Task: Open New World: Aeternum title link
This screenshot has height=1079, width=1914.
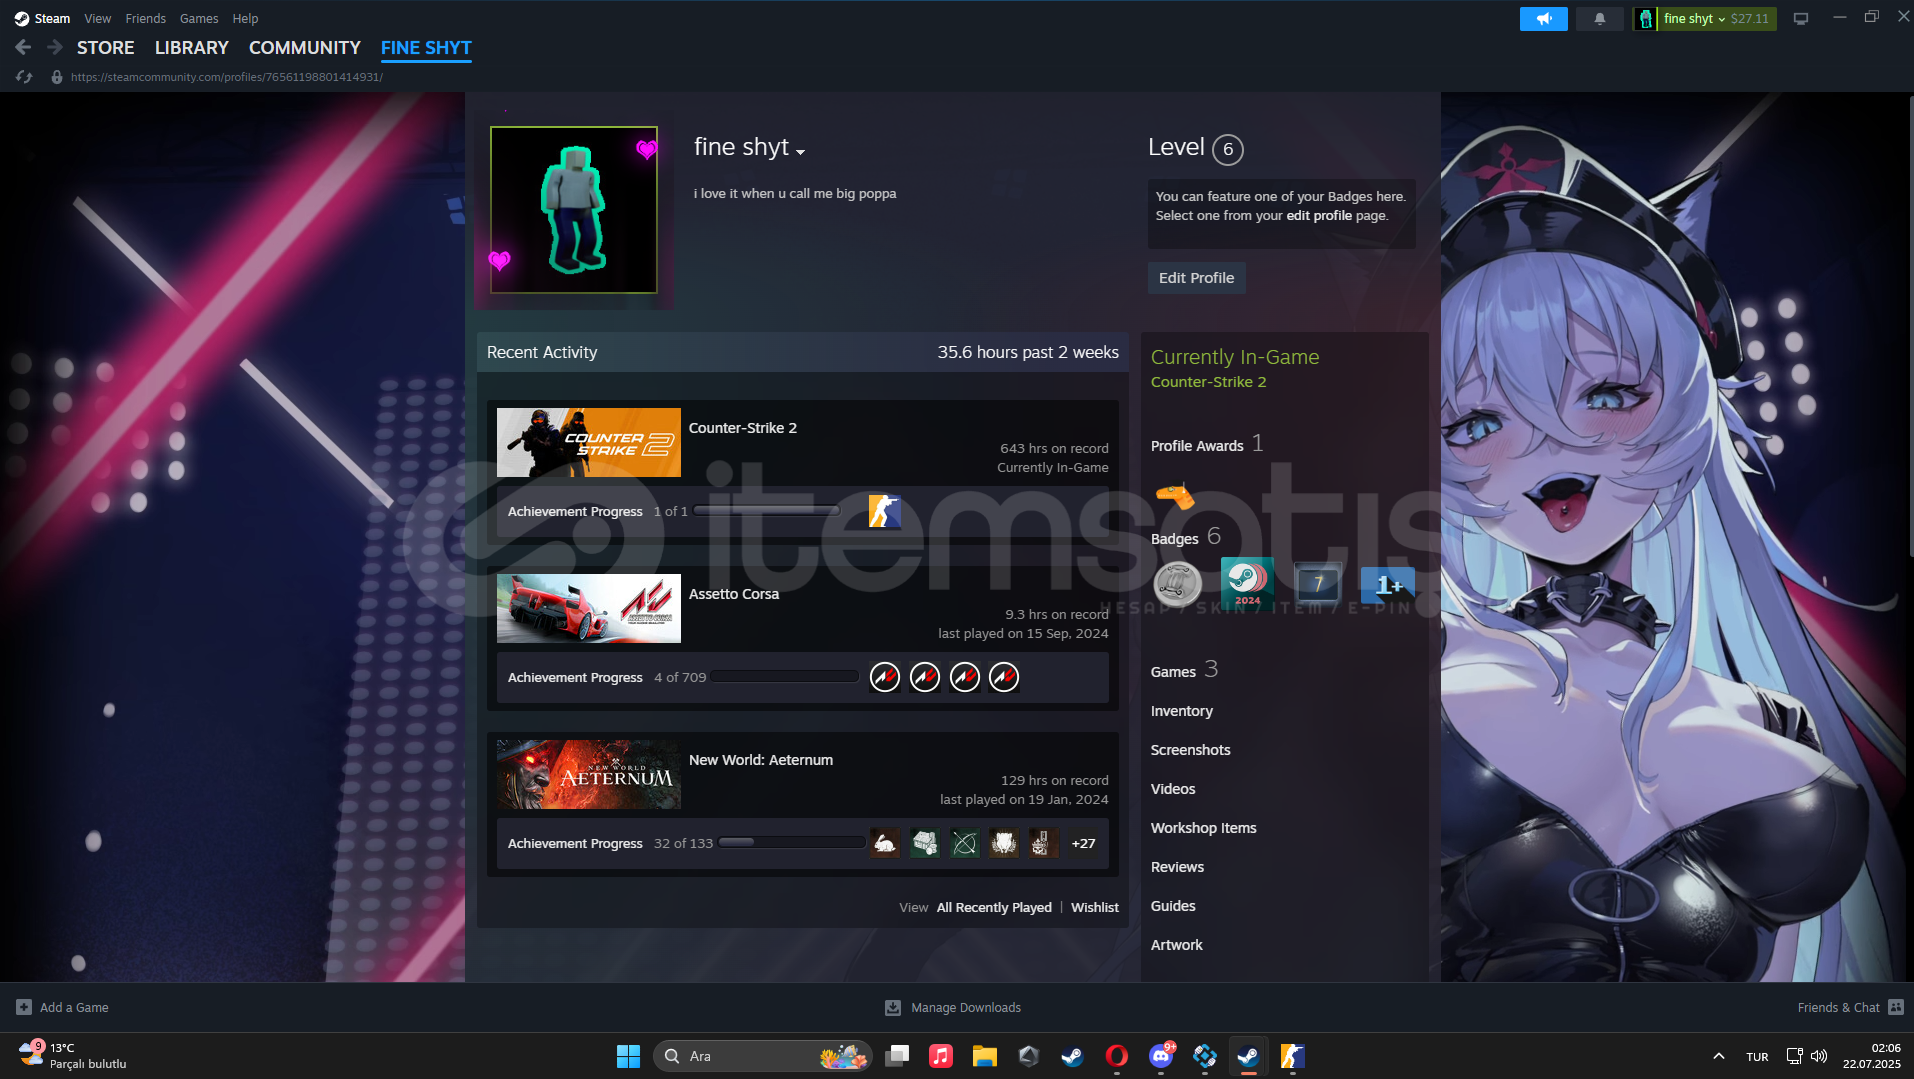Action: (x=760, y=760)
